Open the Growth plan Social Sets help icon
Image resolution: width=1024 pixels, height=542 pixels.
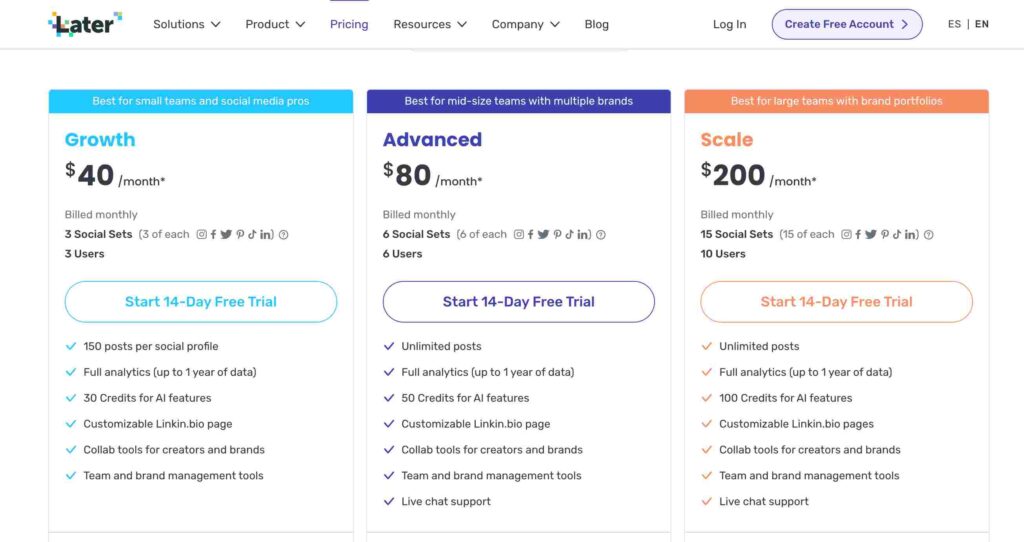(x=283, y=234)
